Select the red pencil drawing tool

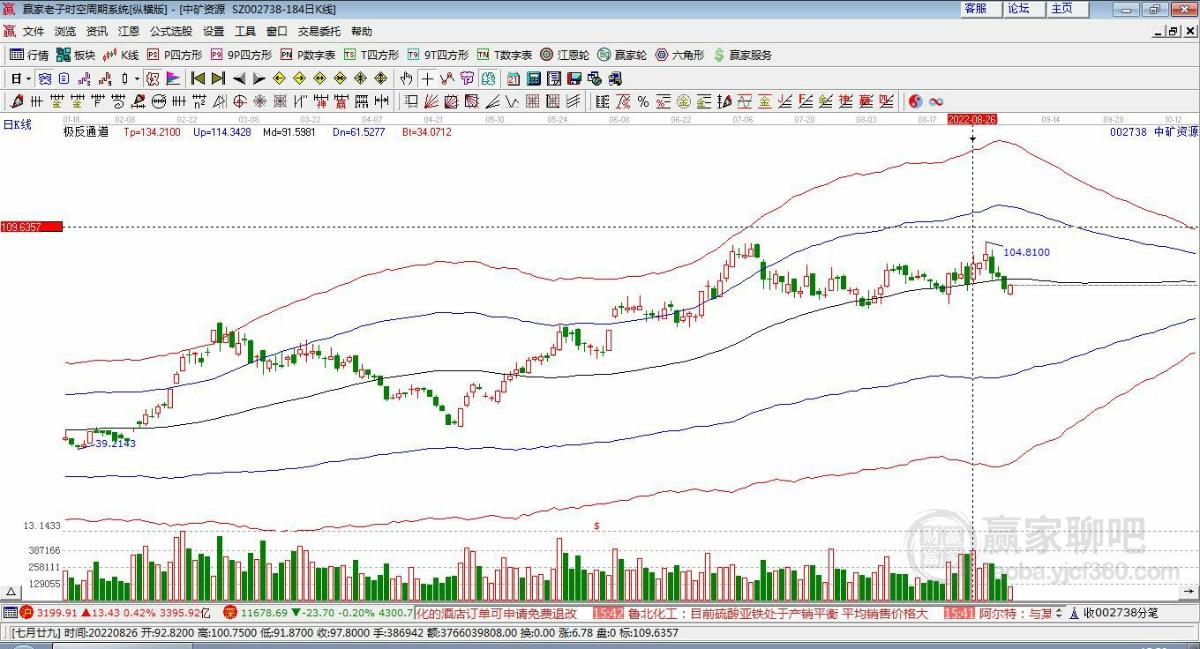[16, 101]
